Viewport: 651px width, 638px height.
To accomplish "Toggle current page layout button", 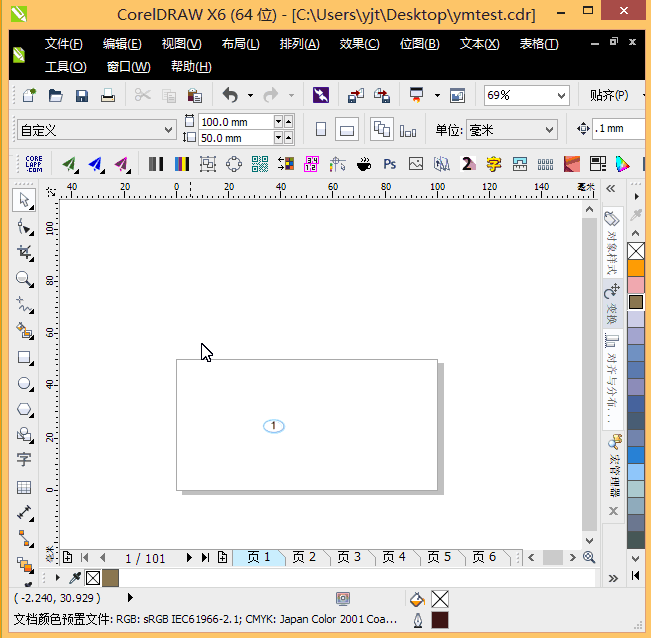I will [x=408, y=131].
